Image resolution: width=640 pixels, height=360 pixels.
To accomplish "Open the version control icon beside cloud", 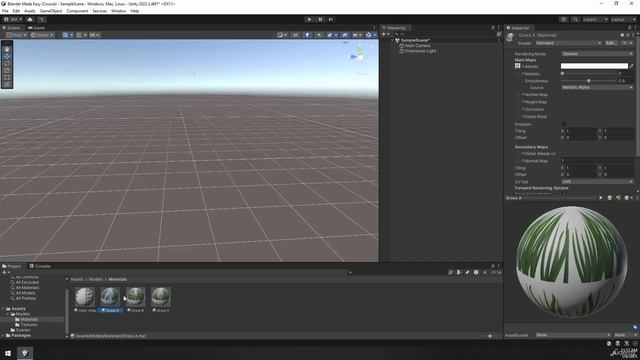I will click(x=42, y=19).
